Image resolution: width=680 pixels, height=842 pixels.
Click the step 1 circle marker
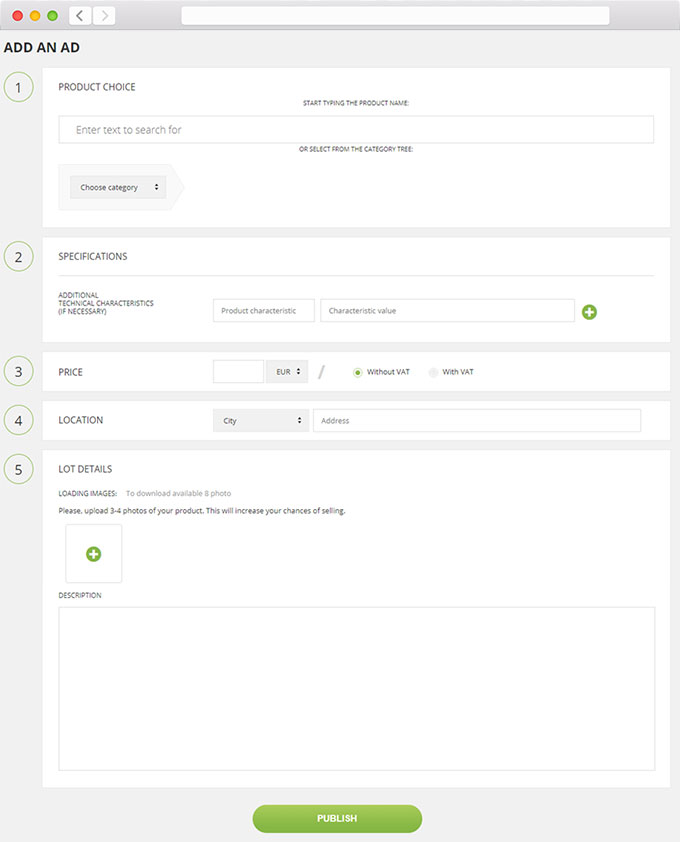(18, 87)
